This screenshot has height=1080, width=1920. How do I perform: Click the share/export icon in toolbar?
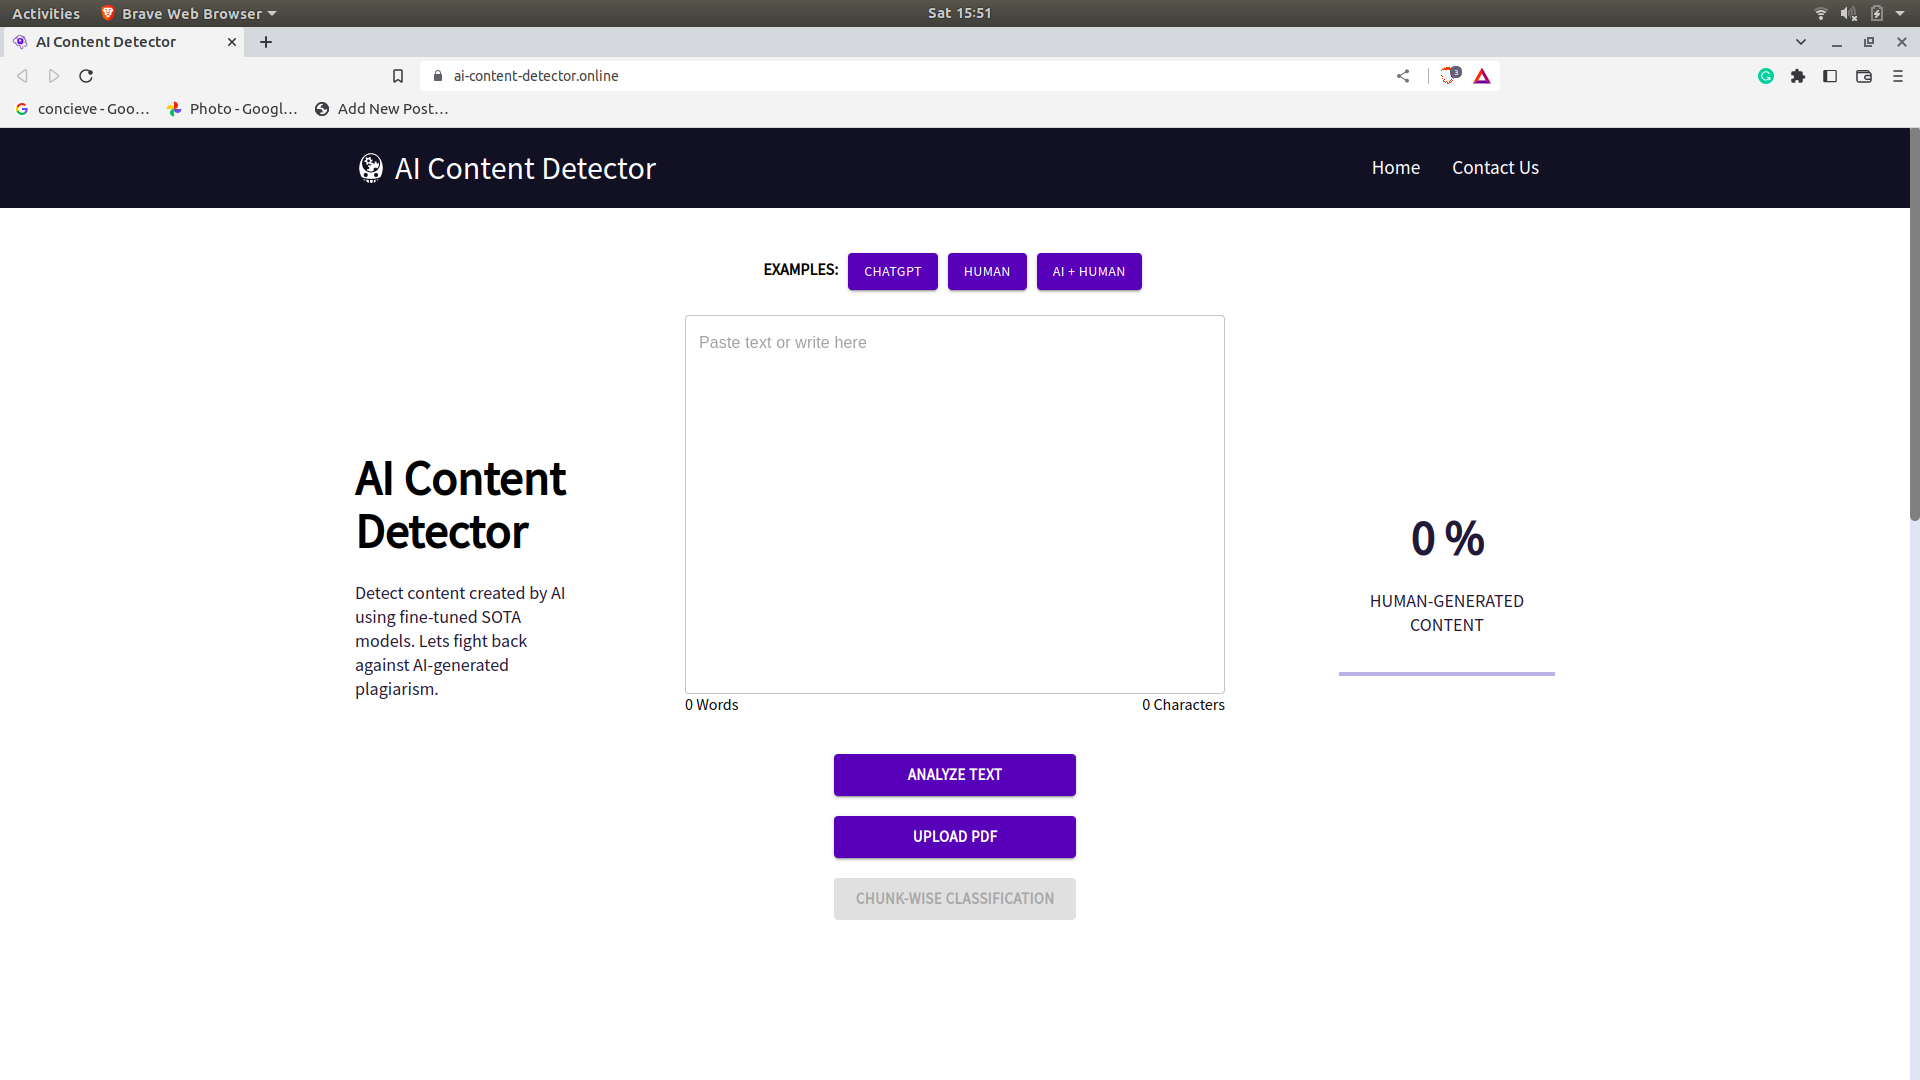click(x=1402, y=75)
